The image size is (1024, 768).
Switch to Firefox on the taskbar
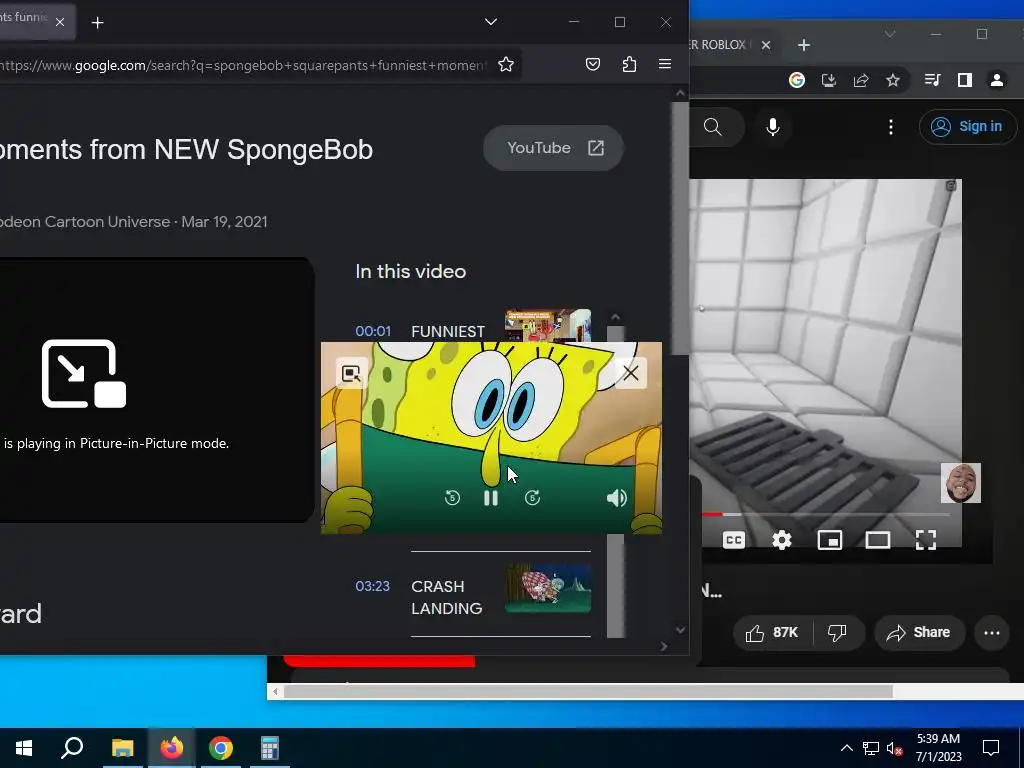click(x=172, y=748)
